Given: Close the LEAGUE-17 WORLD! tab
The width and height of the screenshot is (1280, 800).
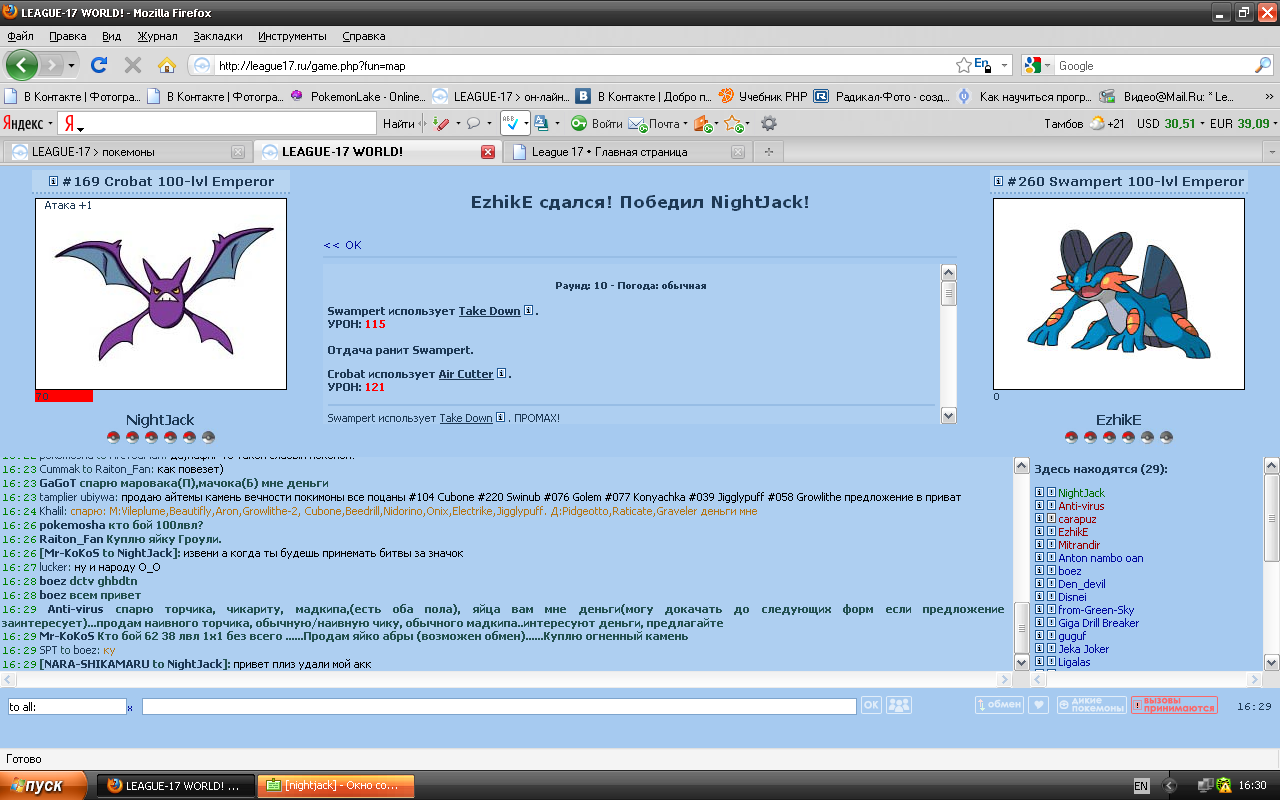Looking at the screenshot, I should [488, 152].
